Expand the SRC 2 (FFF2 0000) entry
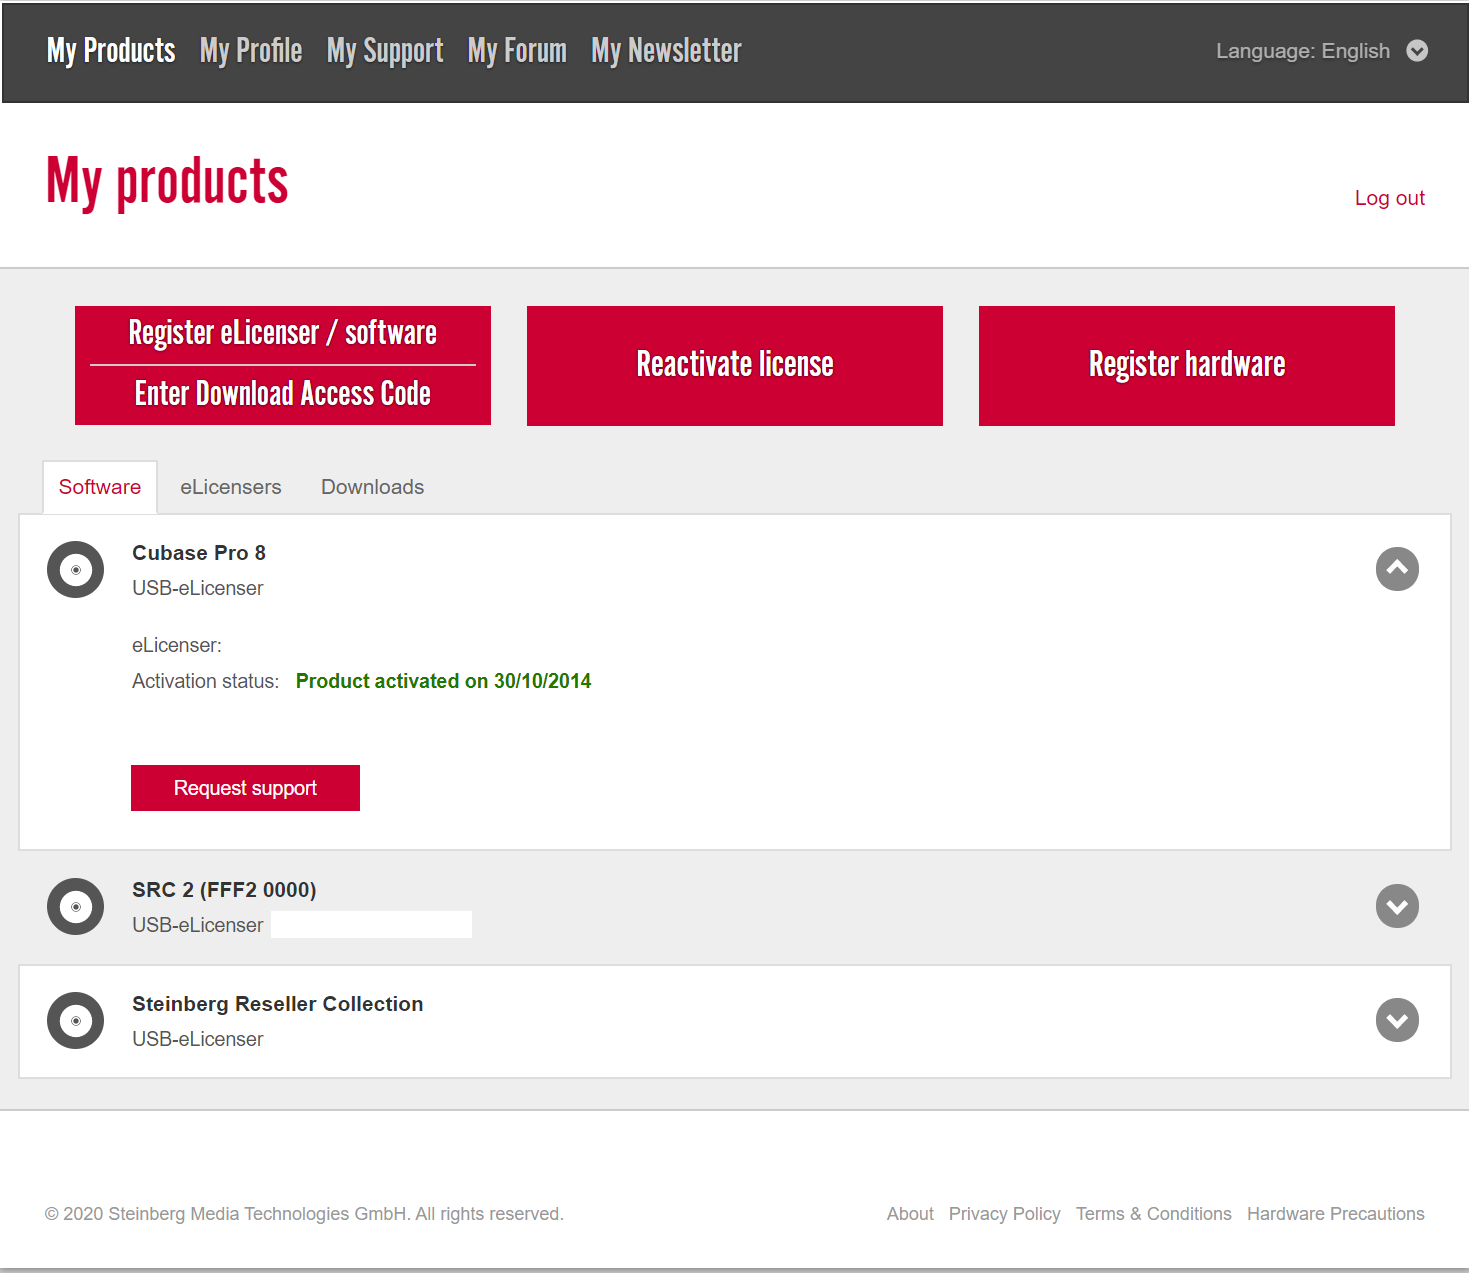The image size is (1469, 1273). (1397, 906)
